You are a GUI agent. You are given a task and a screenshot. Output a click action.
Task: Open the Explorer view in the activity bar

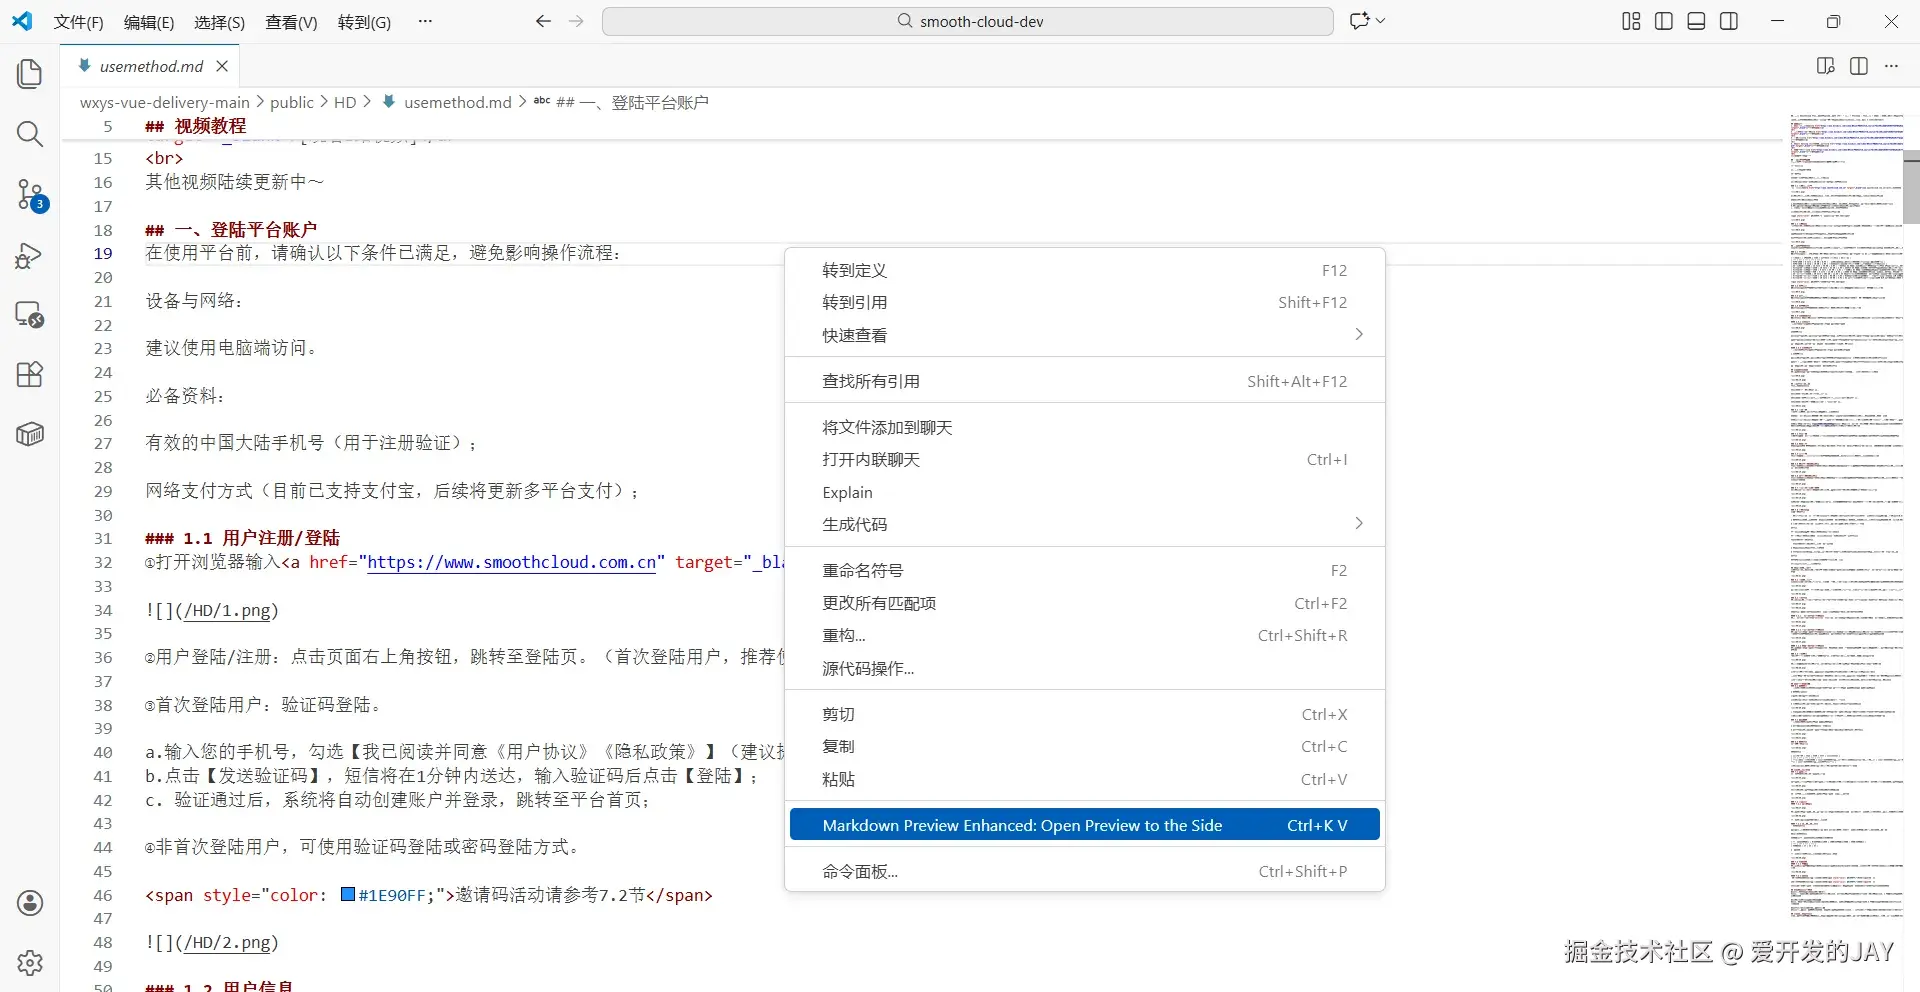click(30, 73)
